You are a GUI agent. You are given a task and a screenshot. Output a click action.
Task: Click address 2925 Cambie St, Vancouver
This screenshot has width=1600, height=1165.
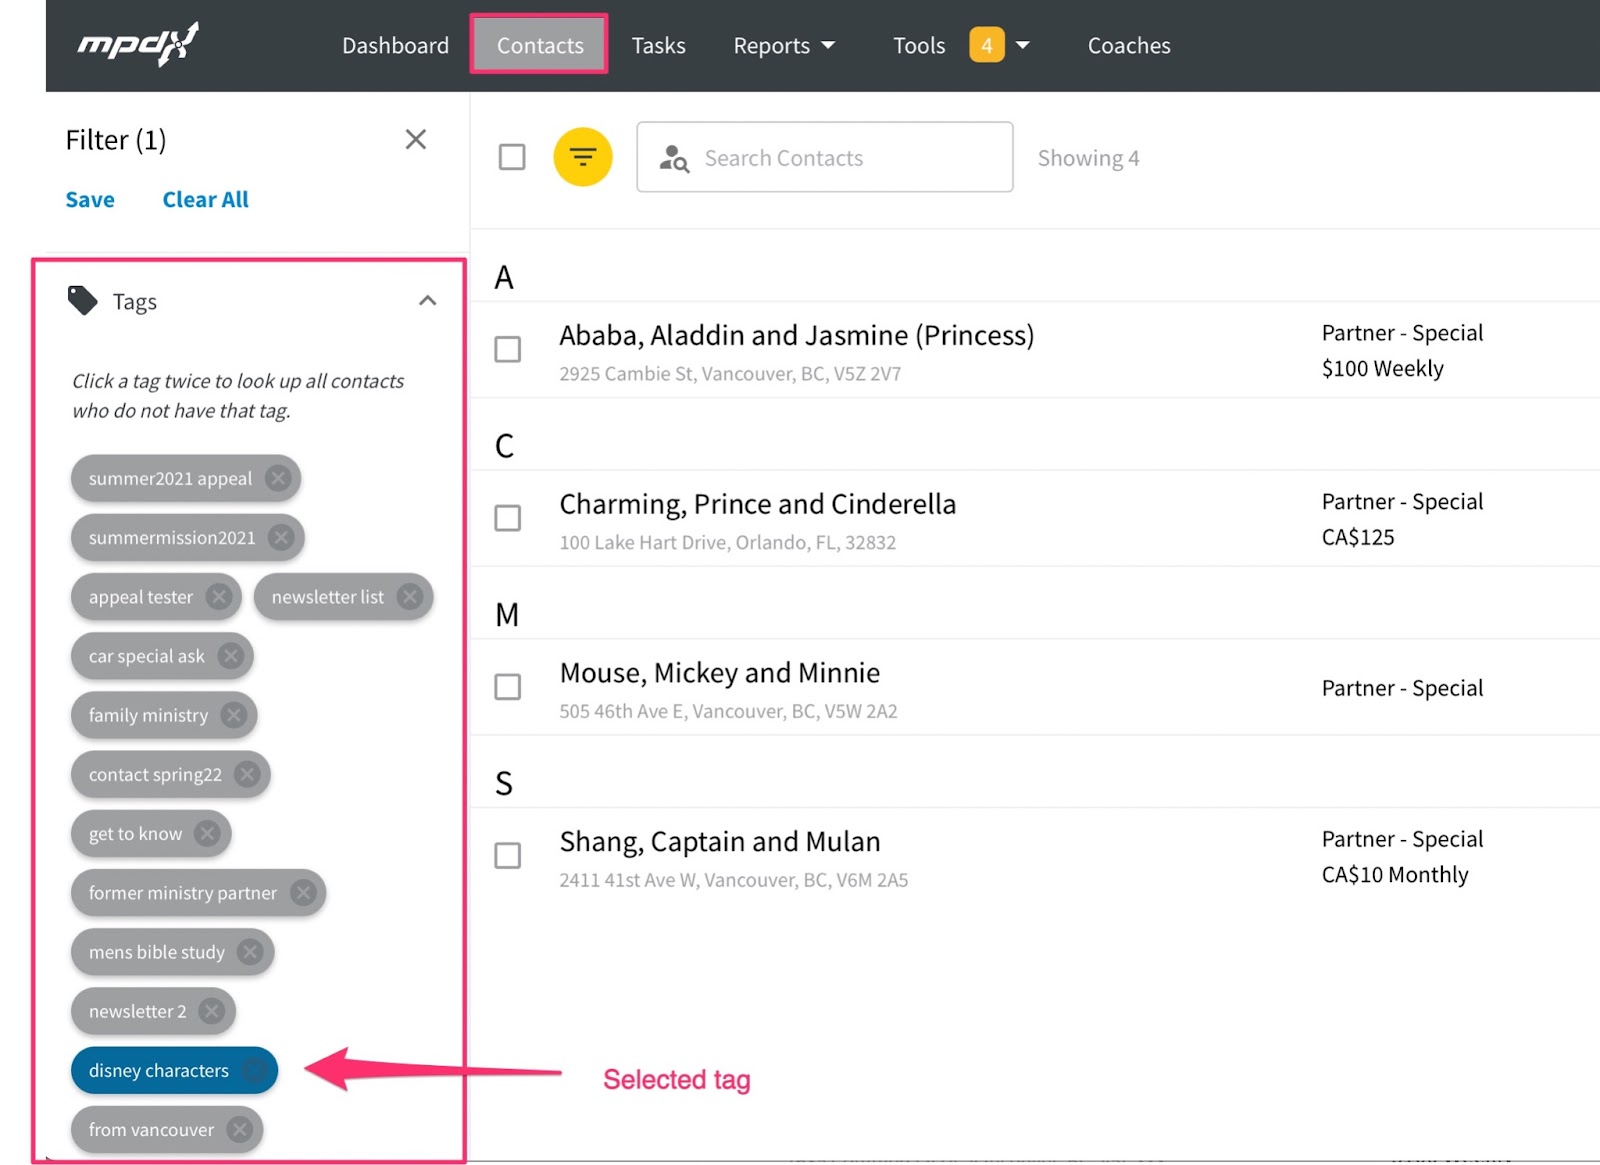point(730,374)
